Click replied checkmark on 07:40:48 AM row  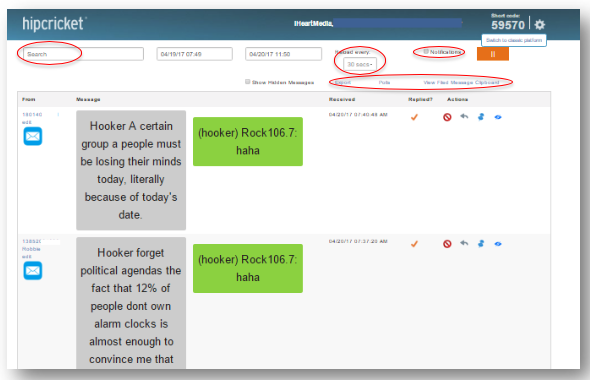(414, 117)
